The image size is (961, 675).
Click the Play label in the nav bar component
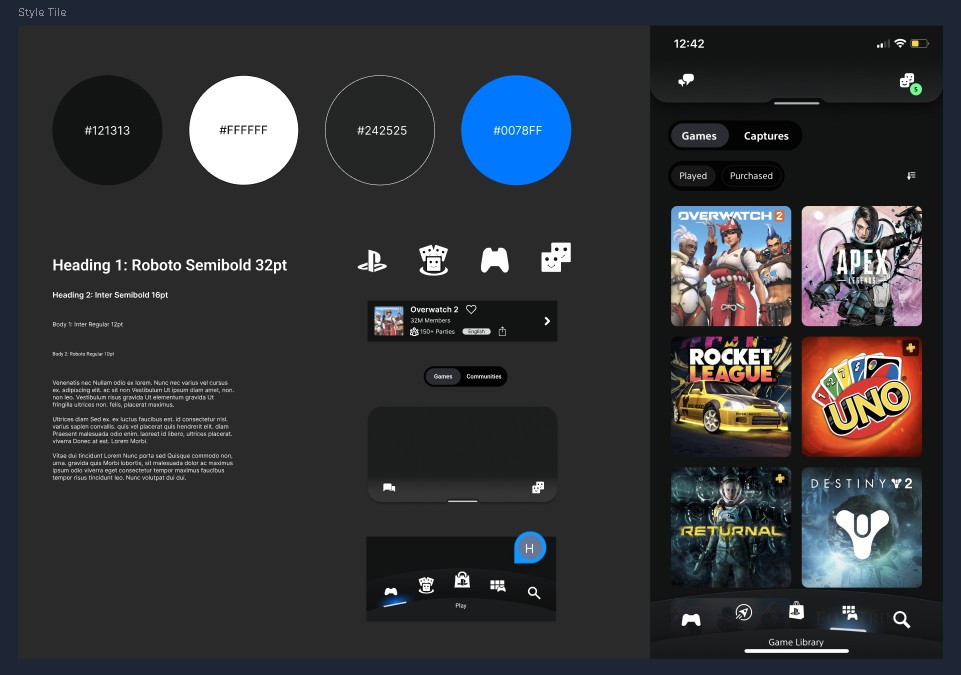(x=461, y=606)
